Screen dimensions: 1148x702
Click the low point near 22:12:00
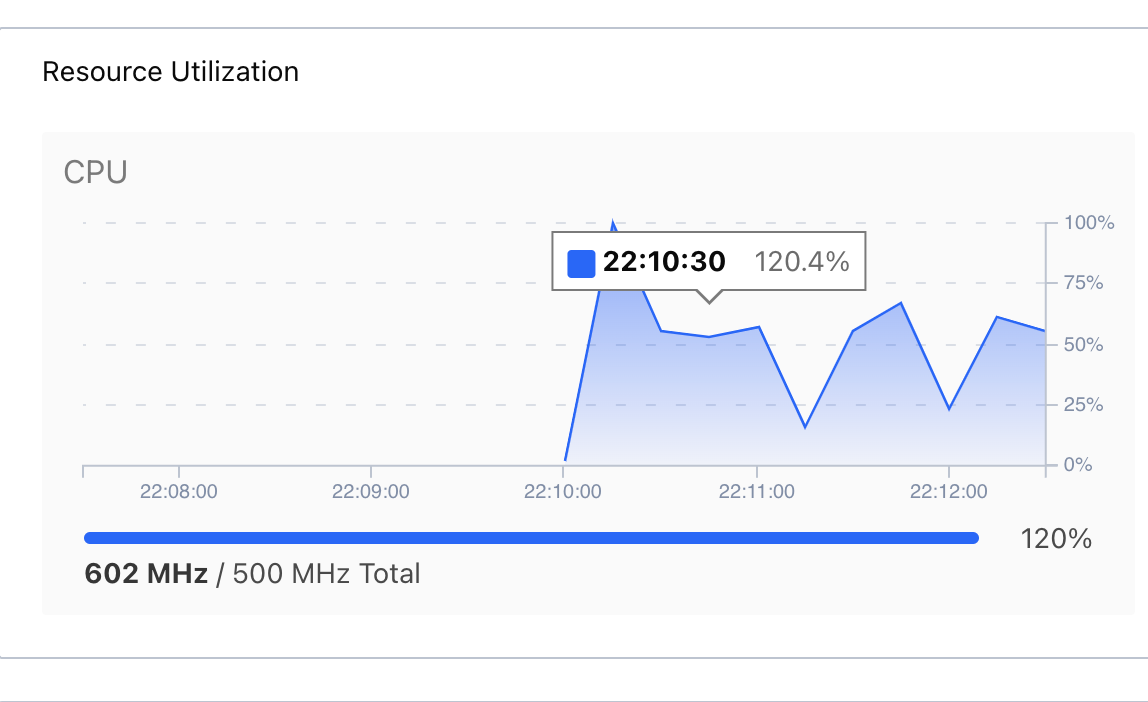(x=948, y=408)
